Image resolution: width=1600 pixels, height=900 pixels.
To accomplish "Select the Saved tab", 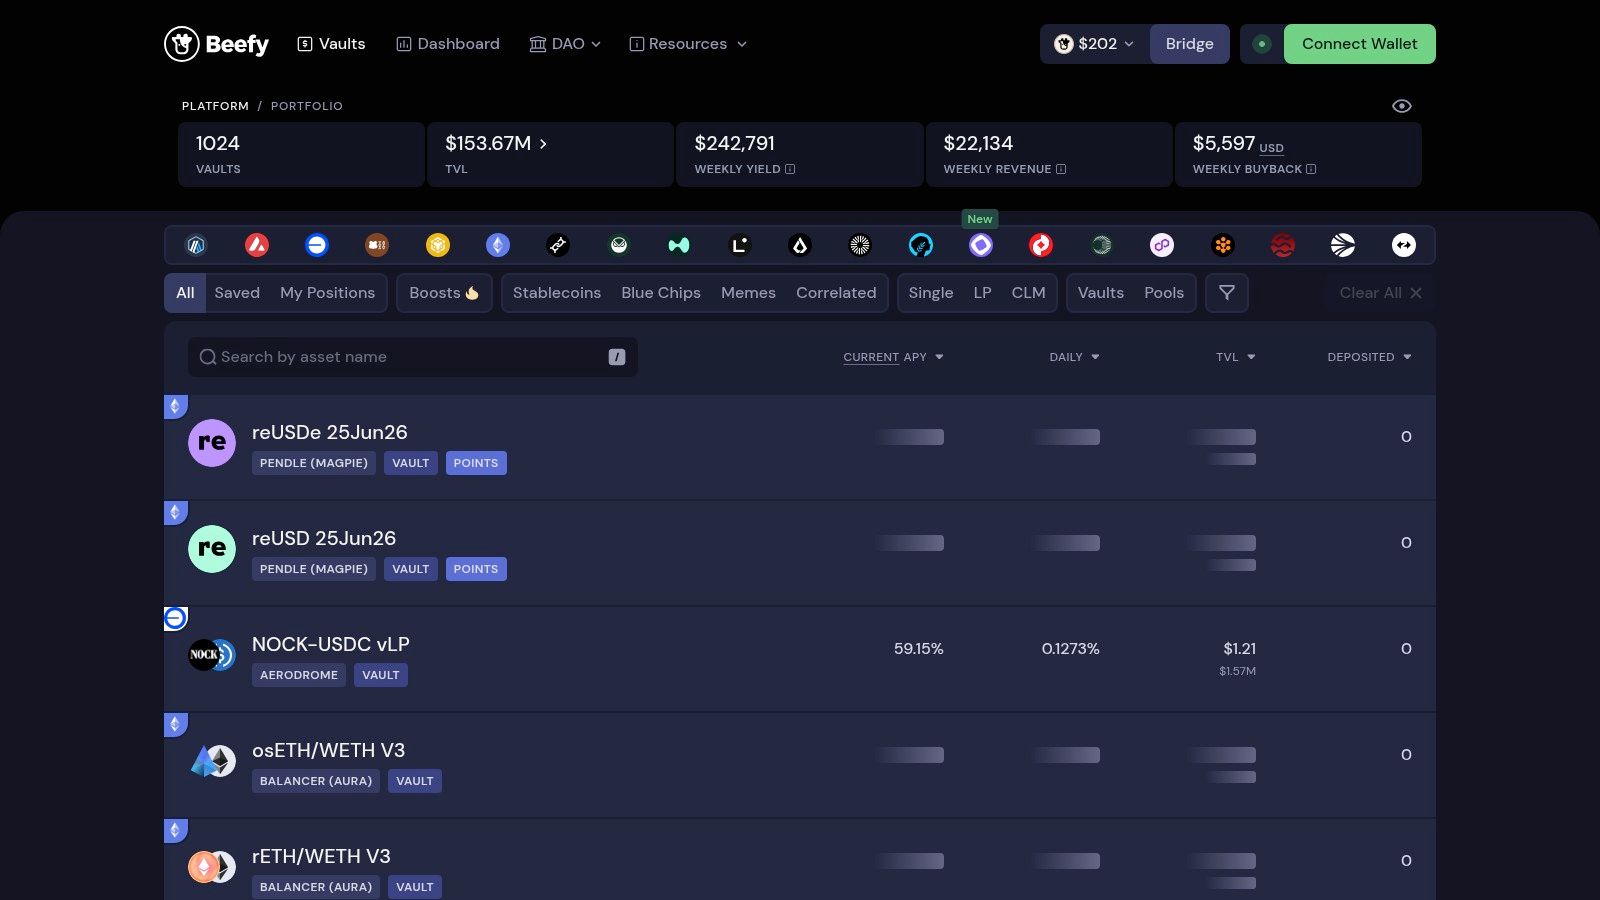I will tap(237, 293).
